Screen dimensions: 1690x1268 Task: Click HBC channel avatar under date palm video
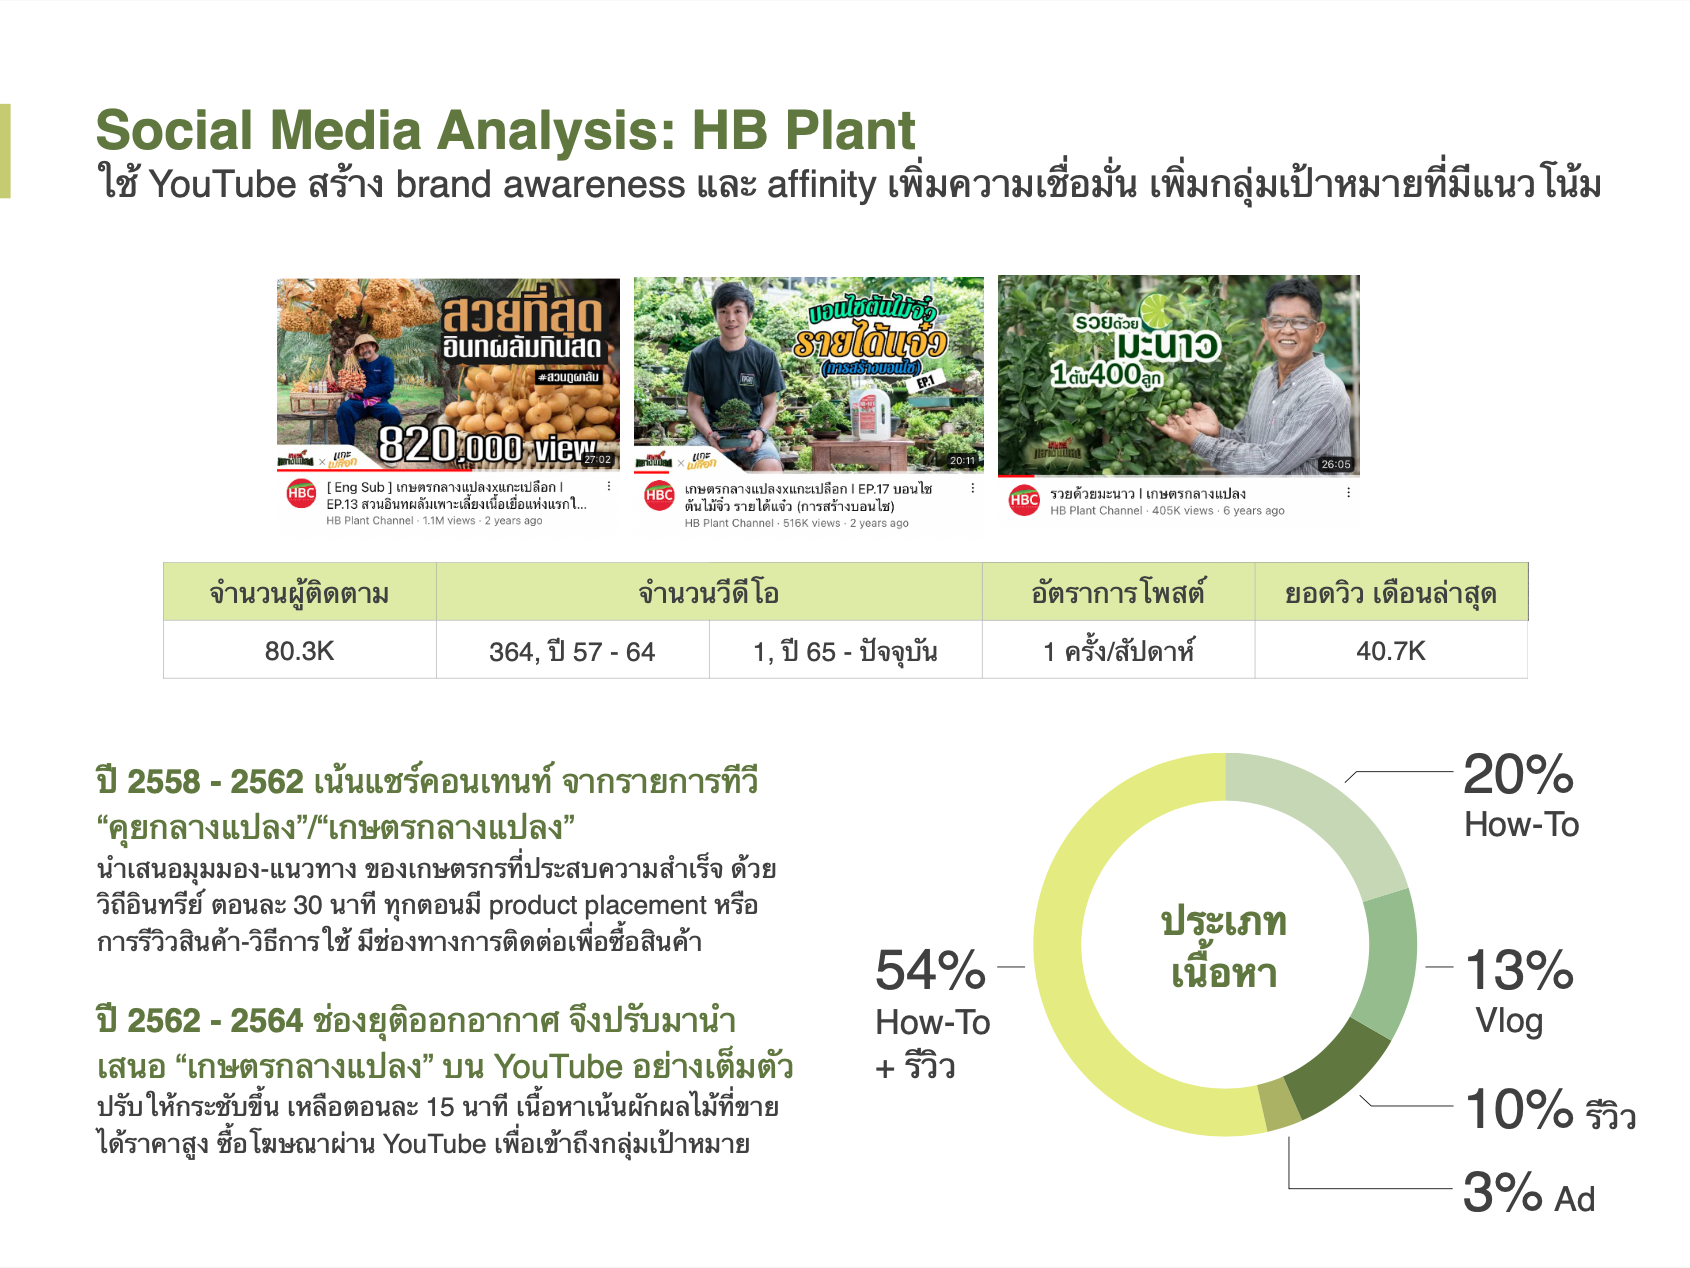[x=301, y=494]
